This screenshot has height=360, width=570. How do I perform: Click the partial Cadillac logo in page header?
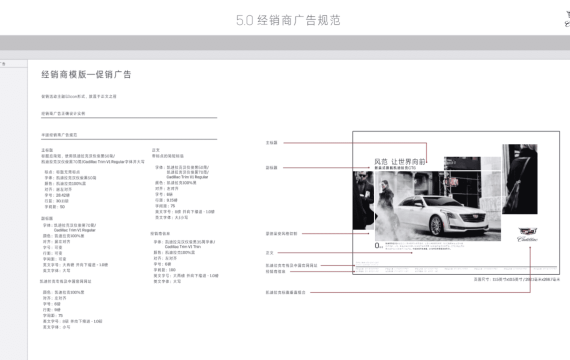[x=567, y=19]
